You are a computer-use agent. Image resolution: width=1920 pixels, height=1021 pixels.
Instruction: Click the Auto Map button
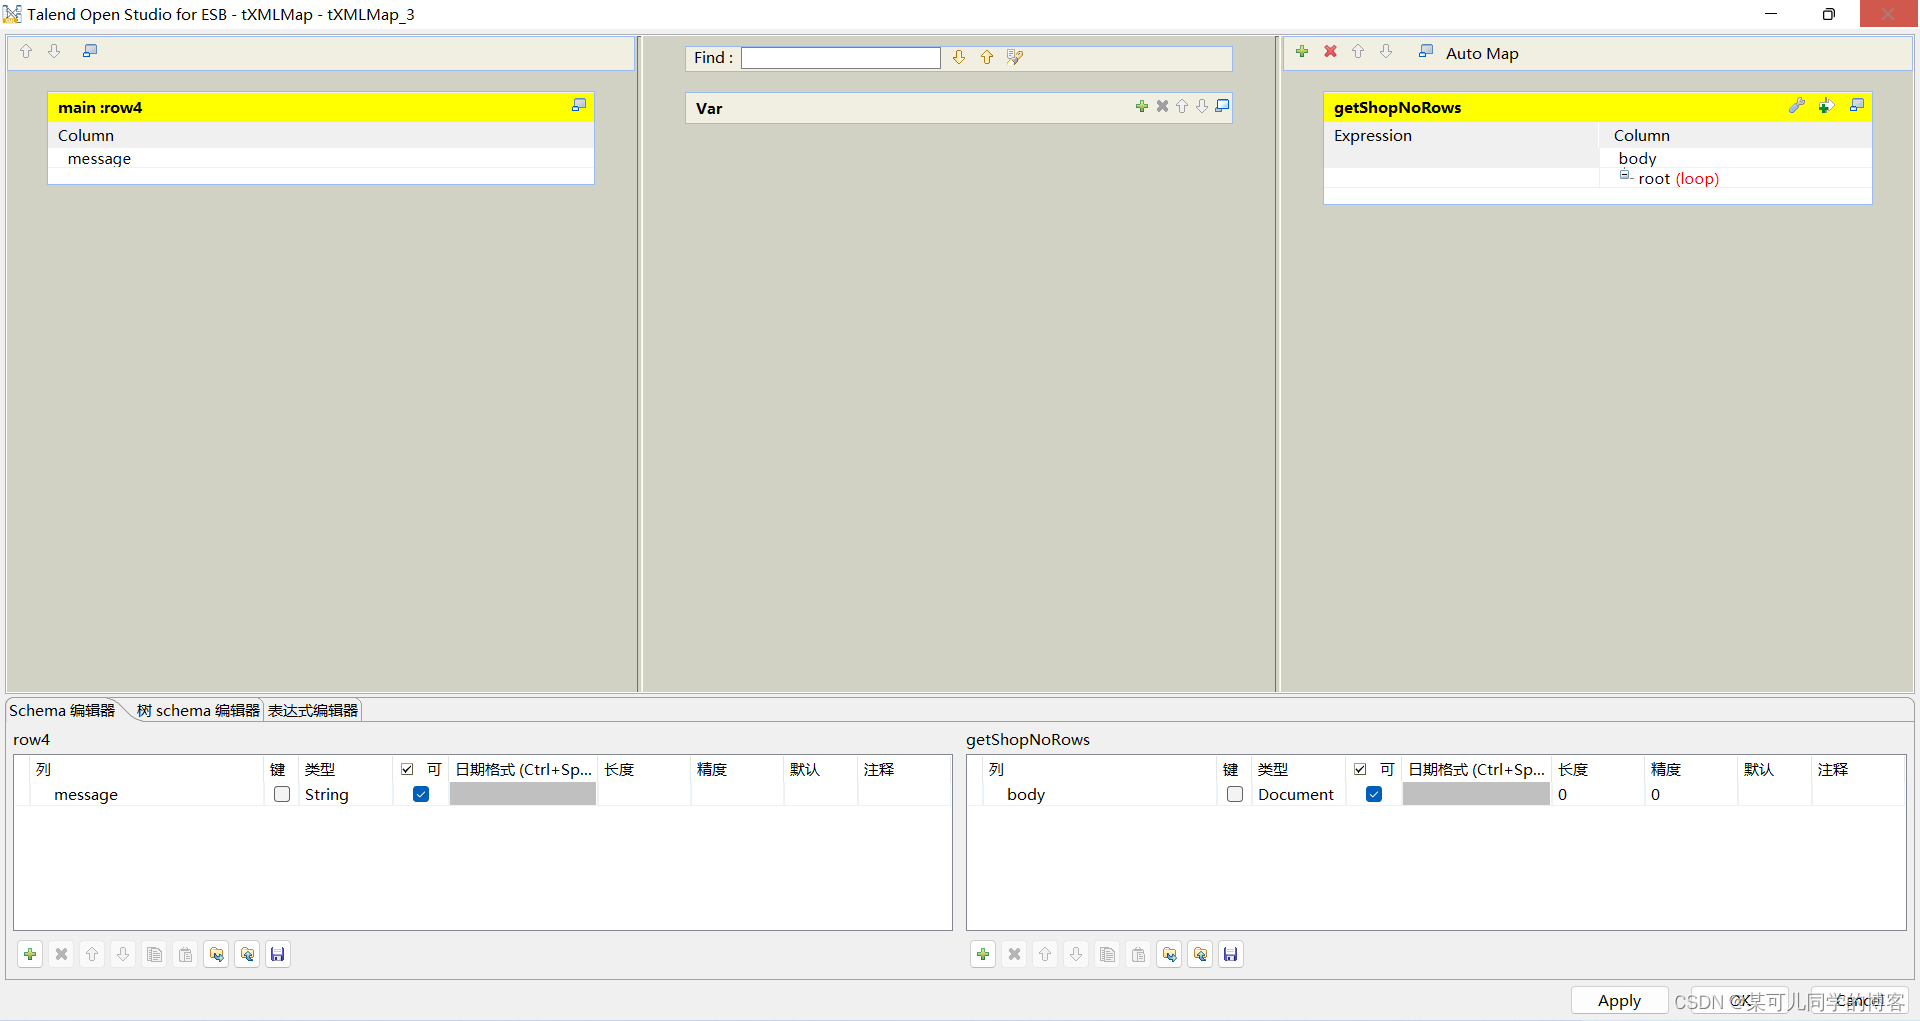pos(1482,54)
